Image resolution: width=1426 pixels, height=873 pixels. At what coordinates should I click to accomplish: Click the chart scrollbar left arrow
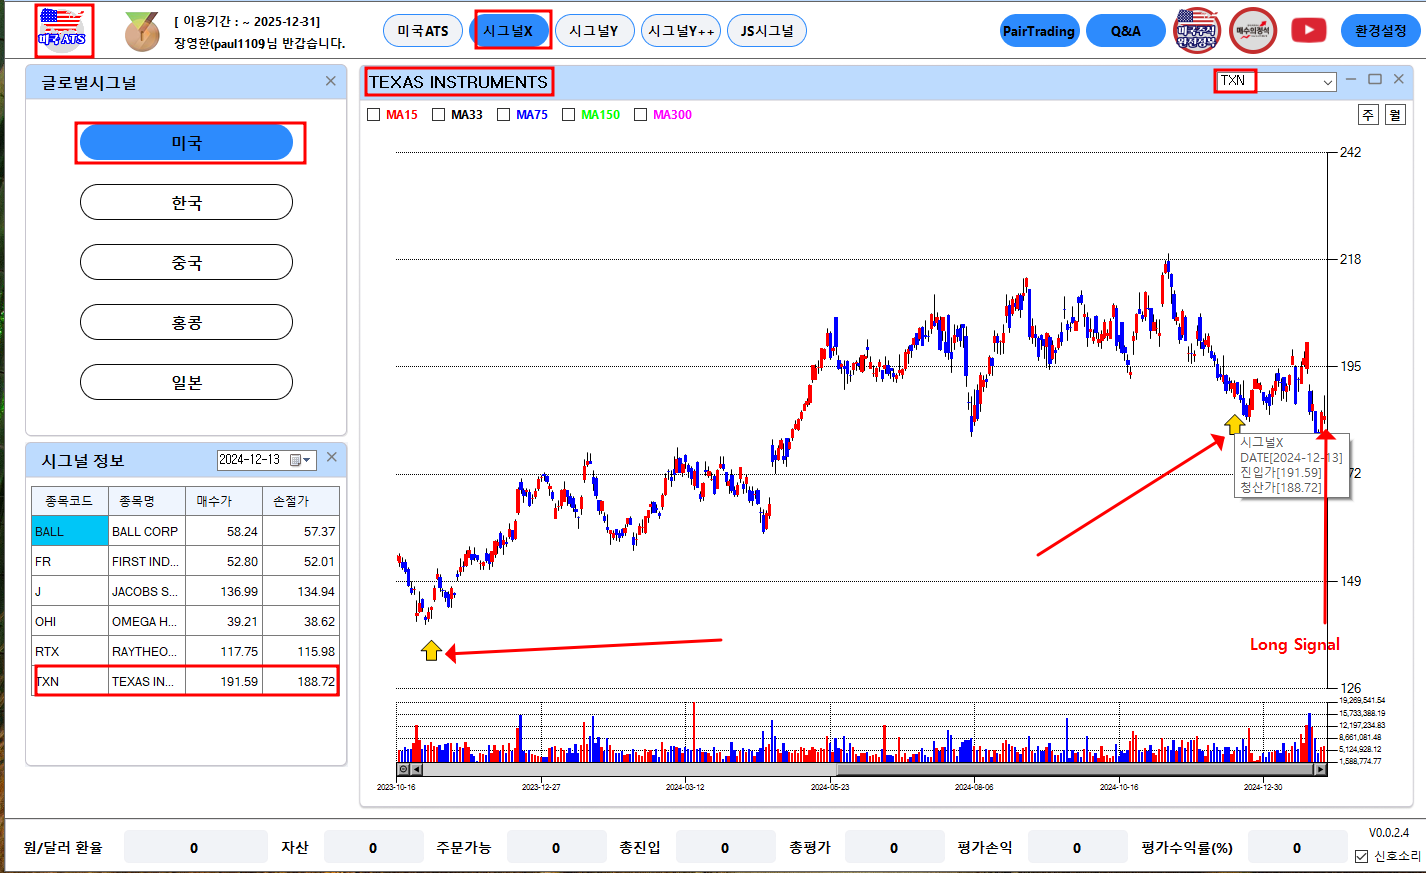pyautogui.click(x=417, y=770)
